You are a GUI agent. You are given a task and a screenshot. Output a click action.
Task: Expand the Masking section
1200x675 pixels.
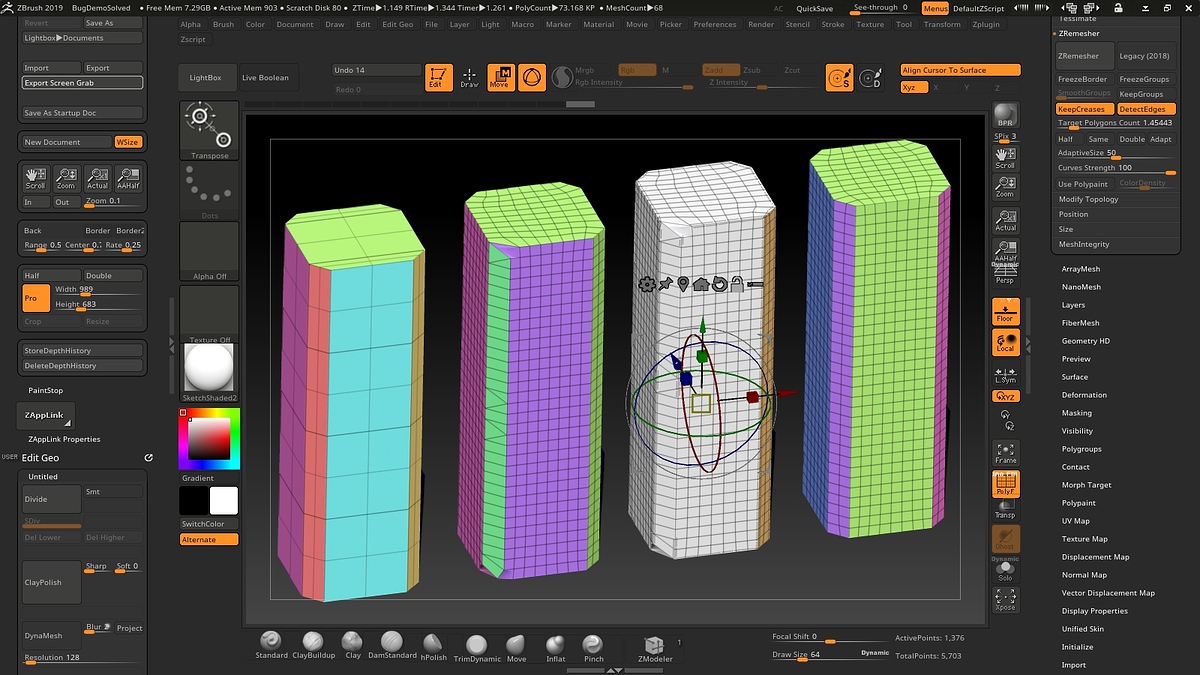coord(1077,413)
